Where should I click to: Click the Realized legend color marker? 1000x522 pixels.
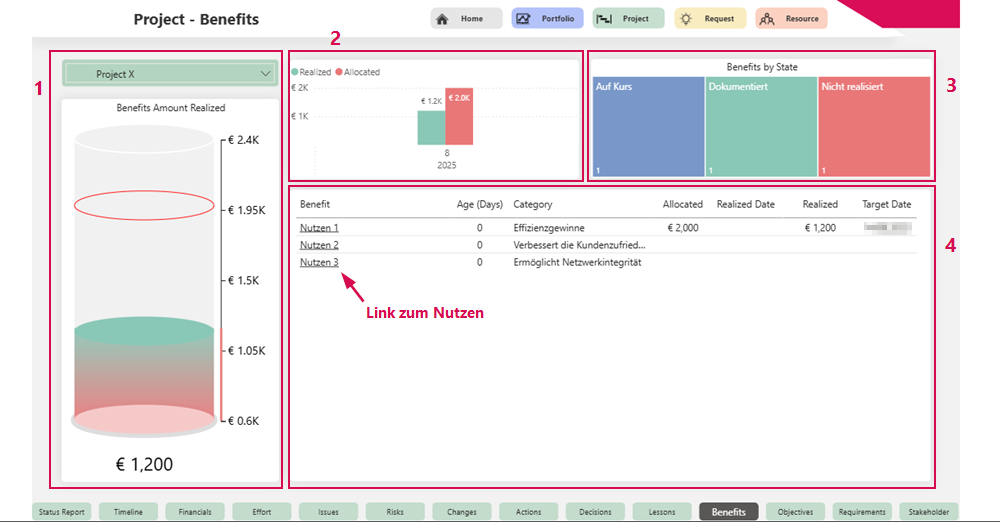tap(295, 72)
